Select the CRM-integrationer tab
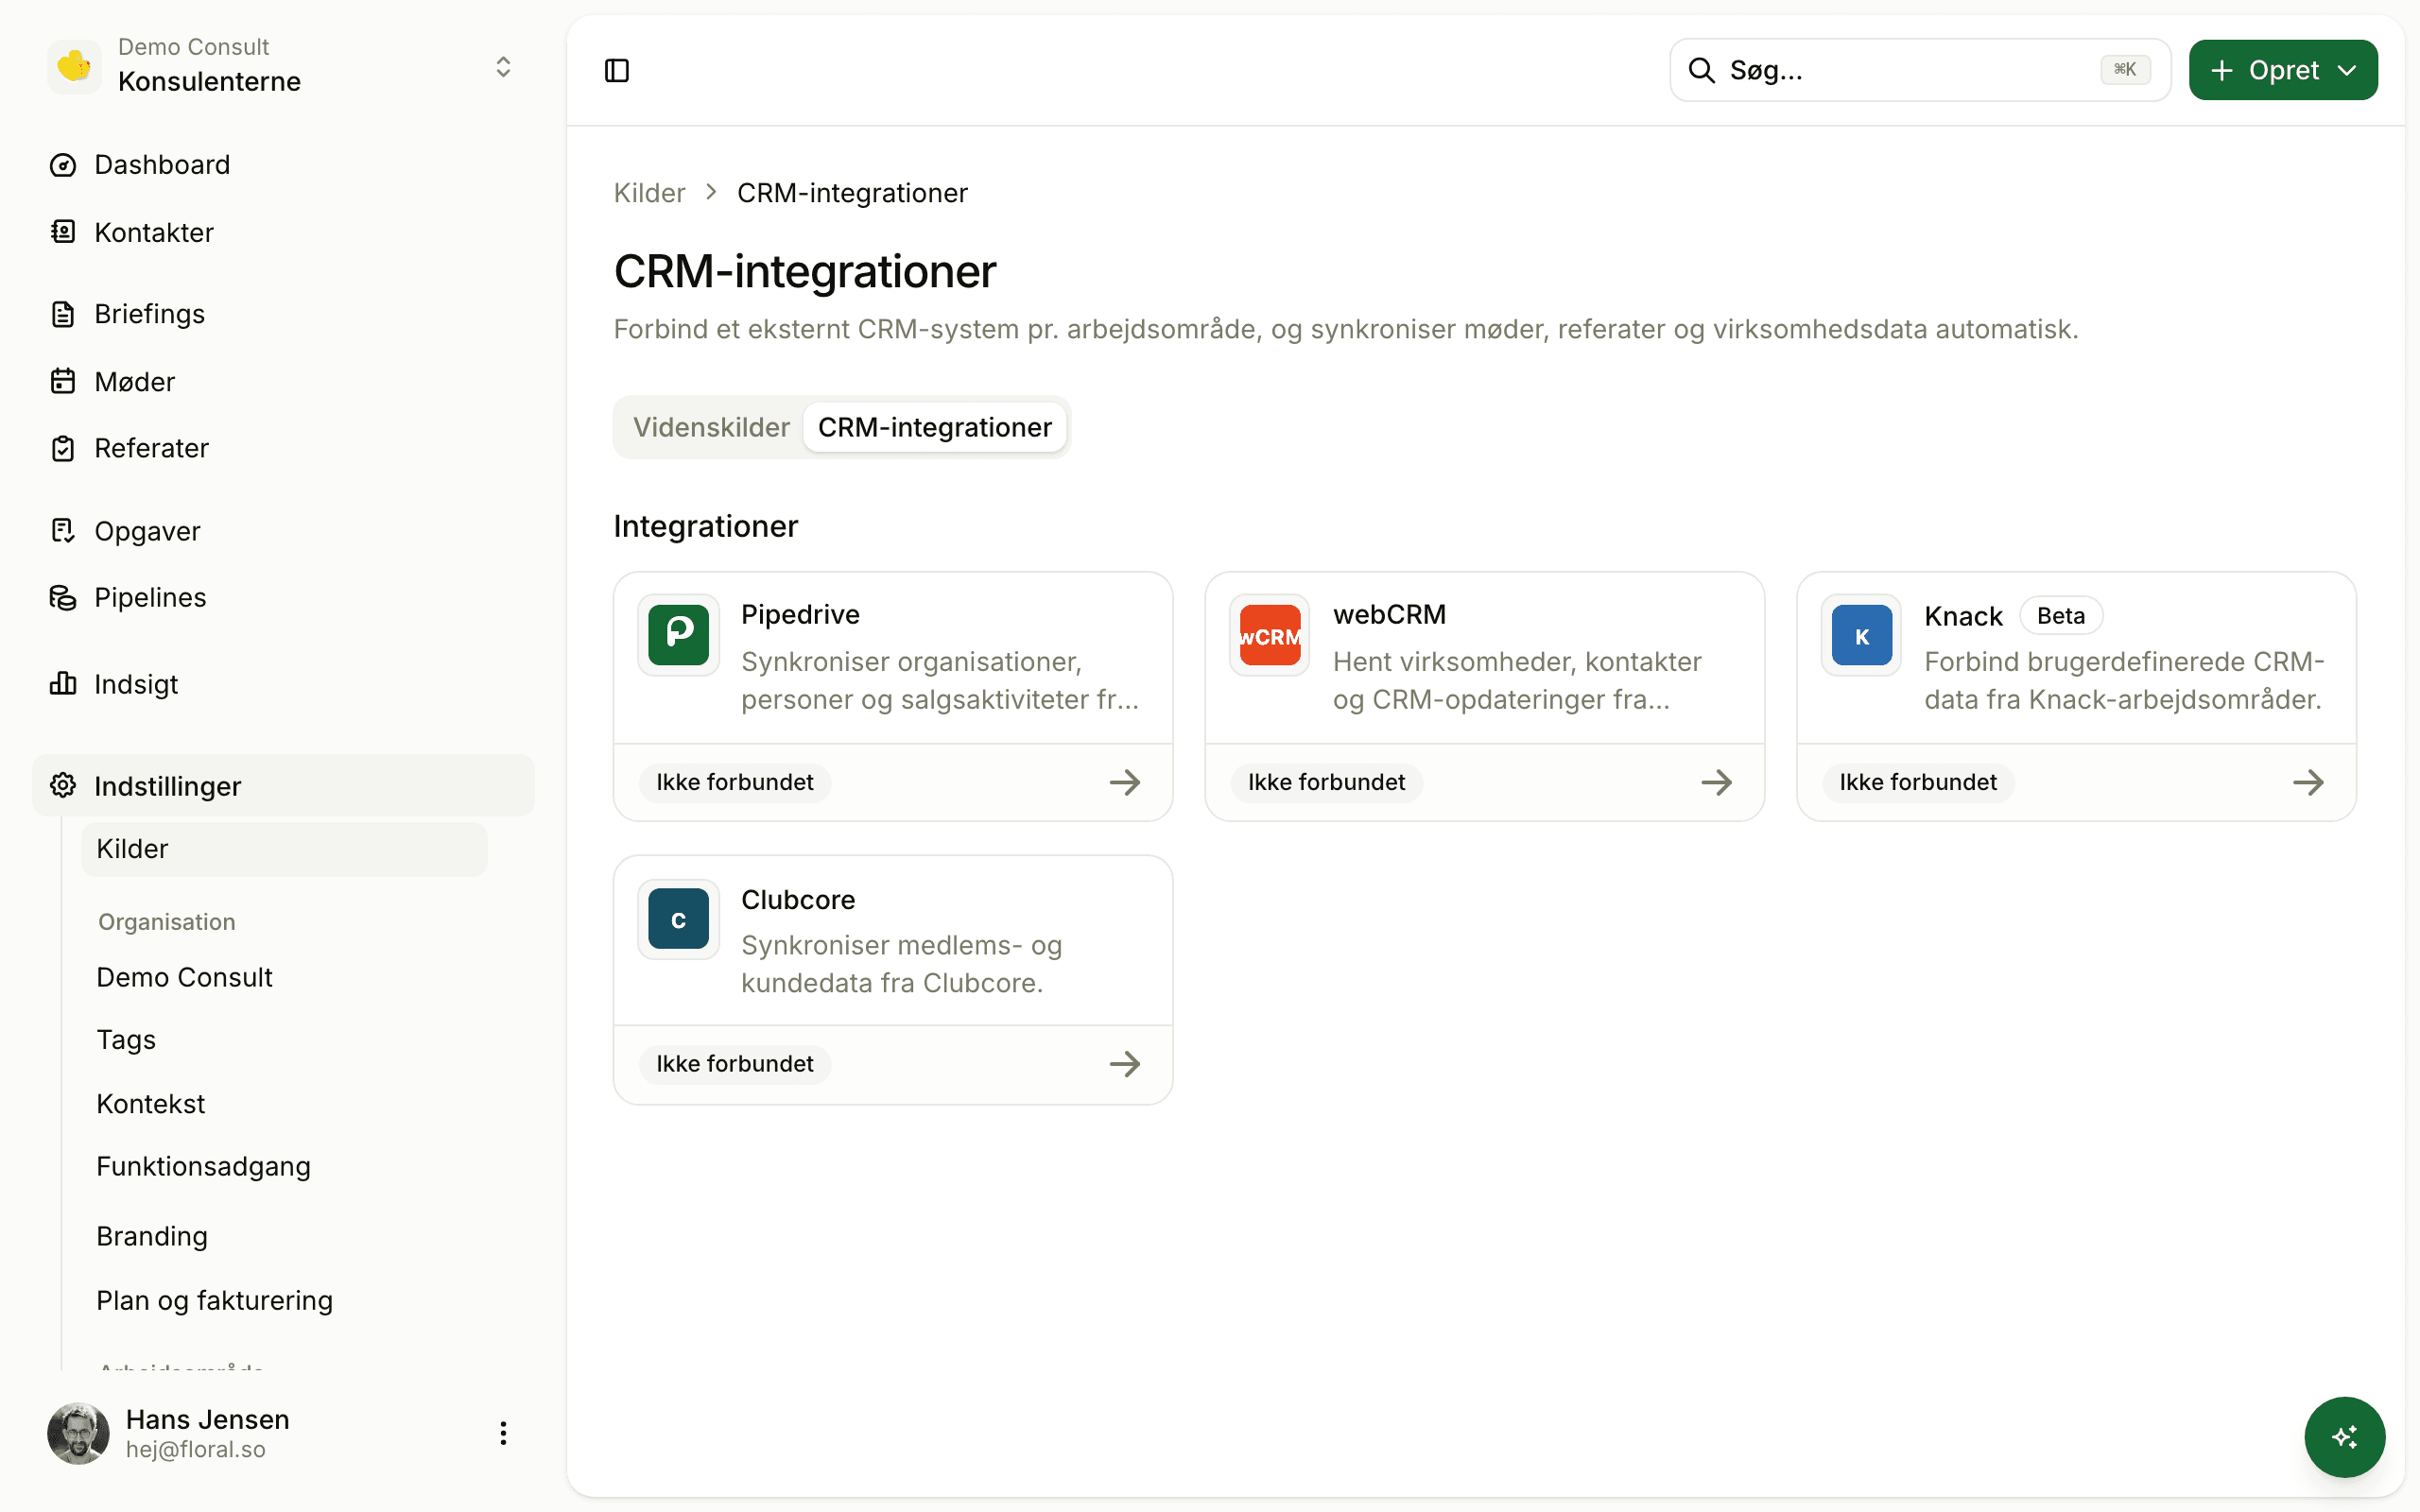 click(935, 427)
